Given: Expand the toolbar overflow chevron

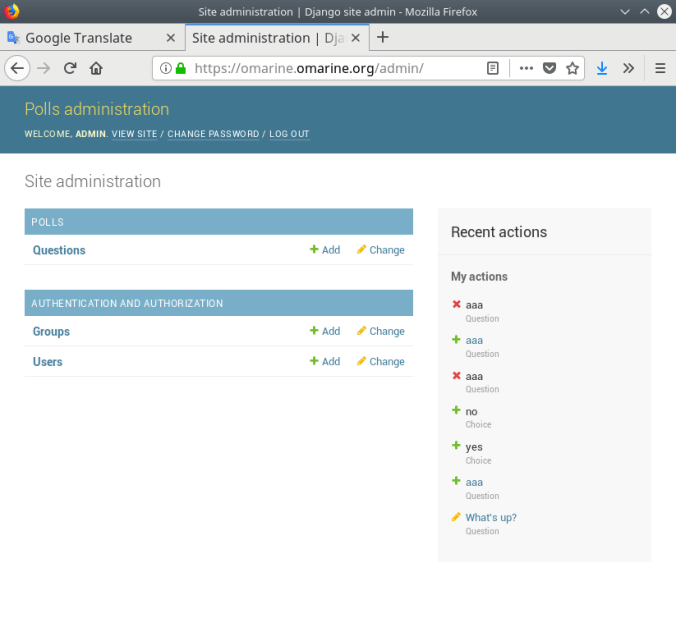Looking at the screenshot, I should click(x=628, y=68).
